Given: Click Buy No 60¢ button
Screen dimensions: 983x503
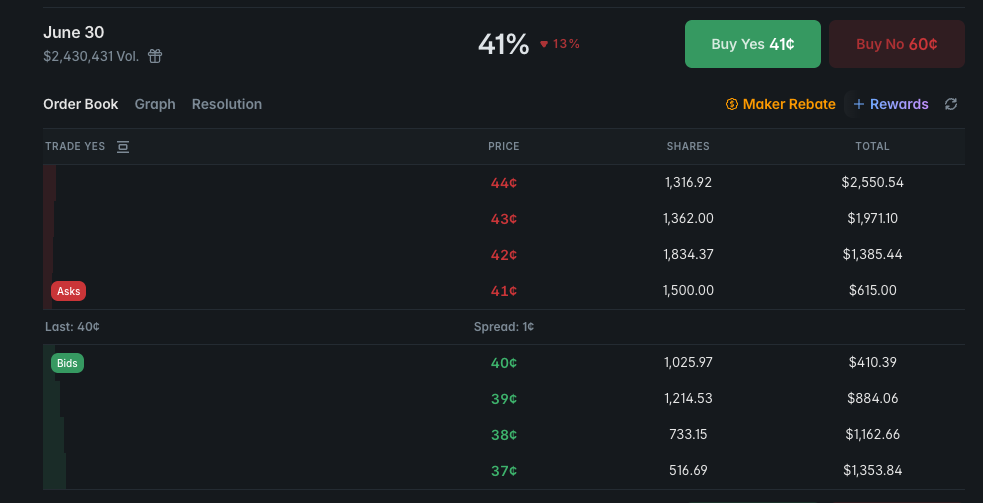Looking at the screenshot, I should point(896,44).
